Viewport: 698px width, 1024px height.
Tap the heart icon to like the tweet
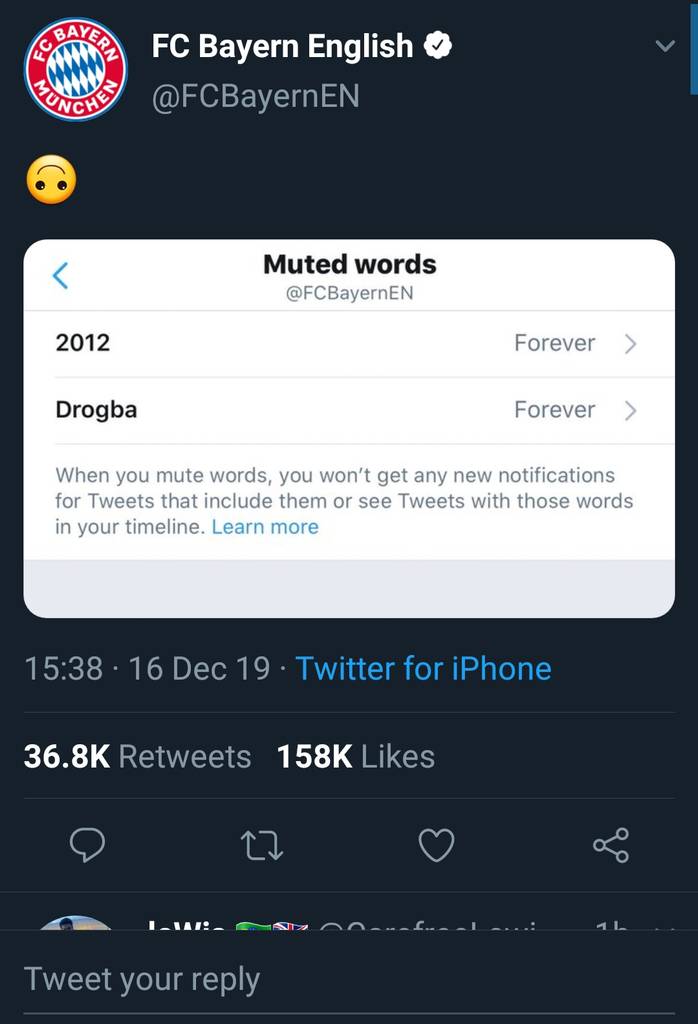(436, 846)
